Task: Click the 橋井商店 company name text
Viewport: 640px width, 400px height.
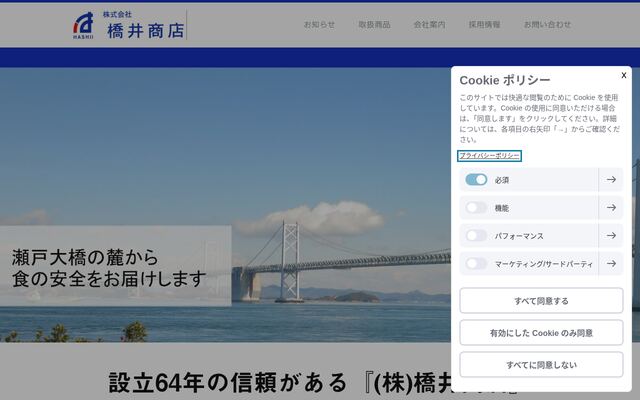Action: click(146, 31)
